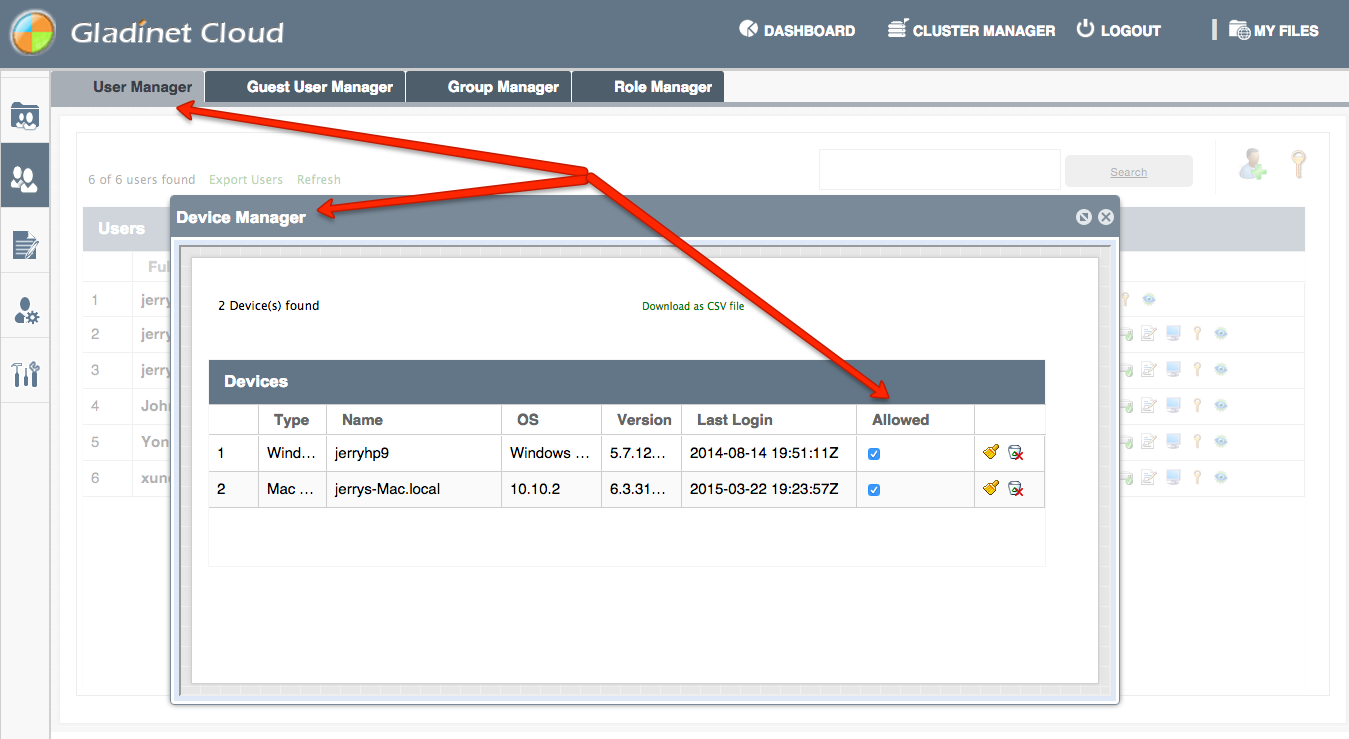Click the eye icon in user row 1
The image size is (1349, 739).
point(1149,298)
